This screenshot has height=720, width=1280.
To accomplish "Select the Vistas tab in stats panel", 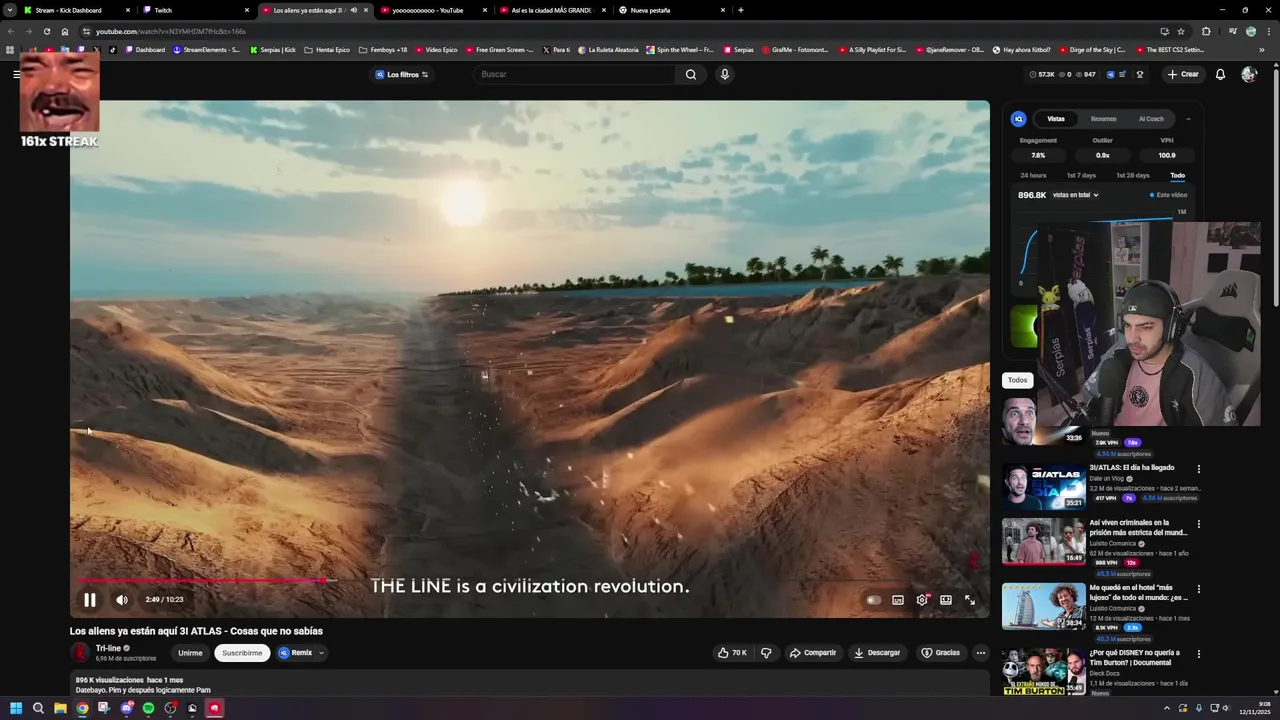I will pos(1056,119).
